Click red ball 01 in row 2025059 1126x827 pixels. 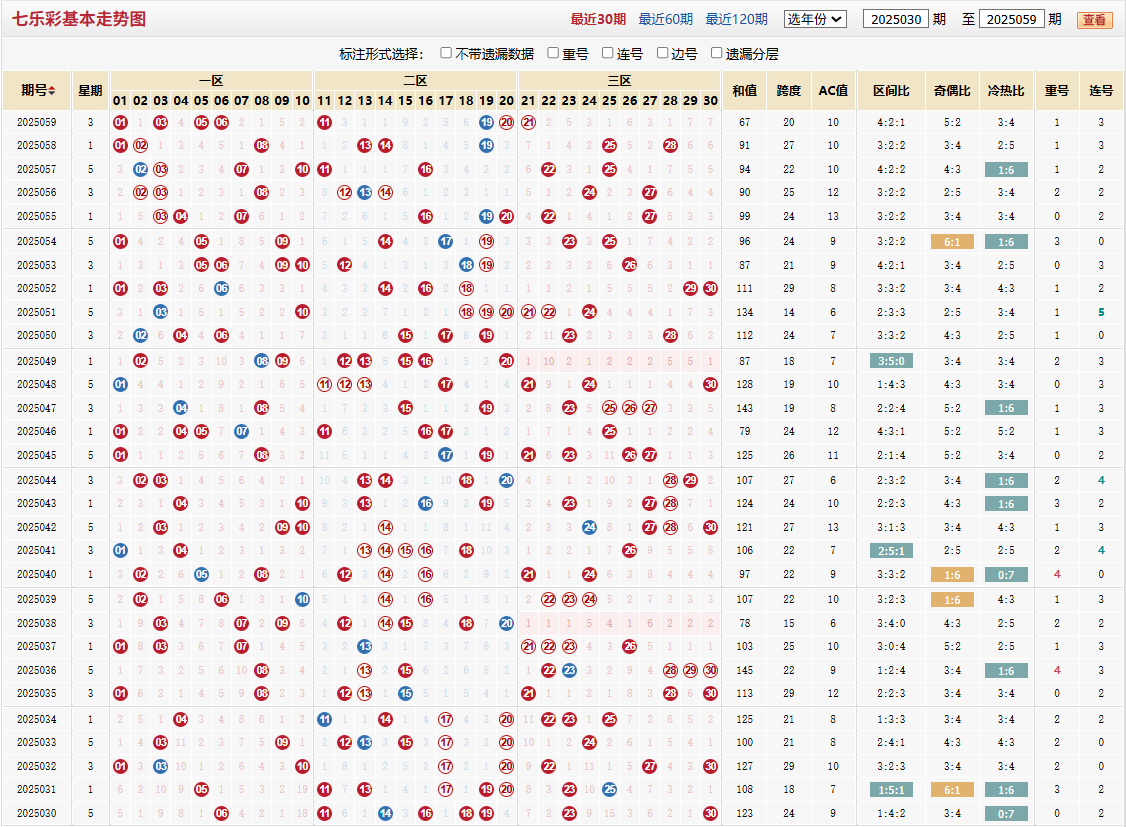click(x=120, y=122)
